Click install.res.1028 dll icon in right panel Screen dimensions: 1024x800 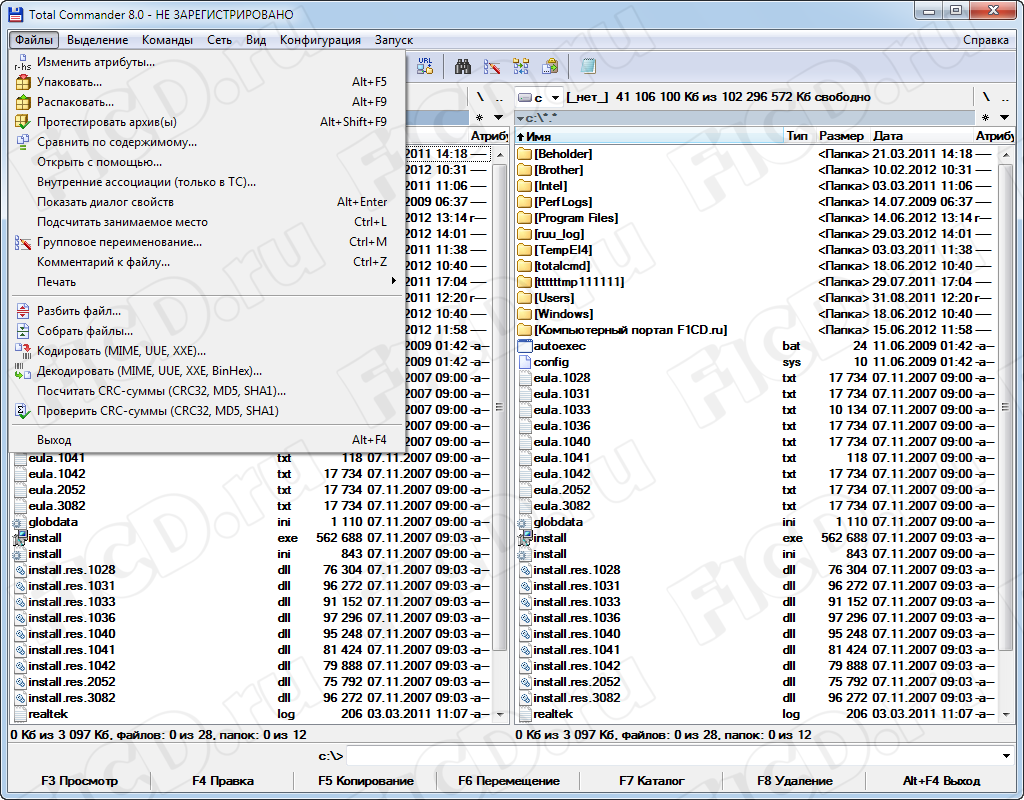coord(524,570)
